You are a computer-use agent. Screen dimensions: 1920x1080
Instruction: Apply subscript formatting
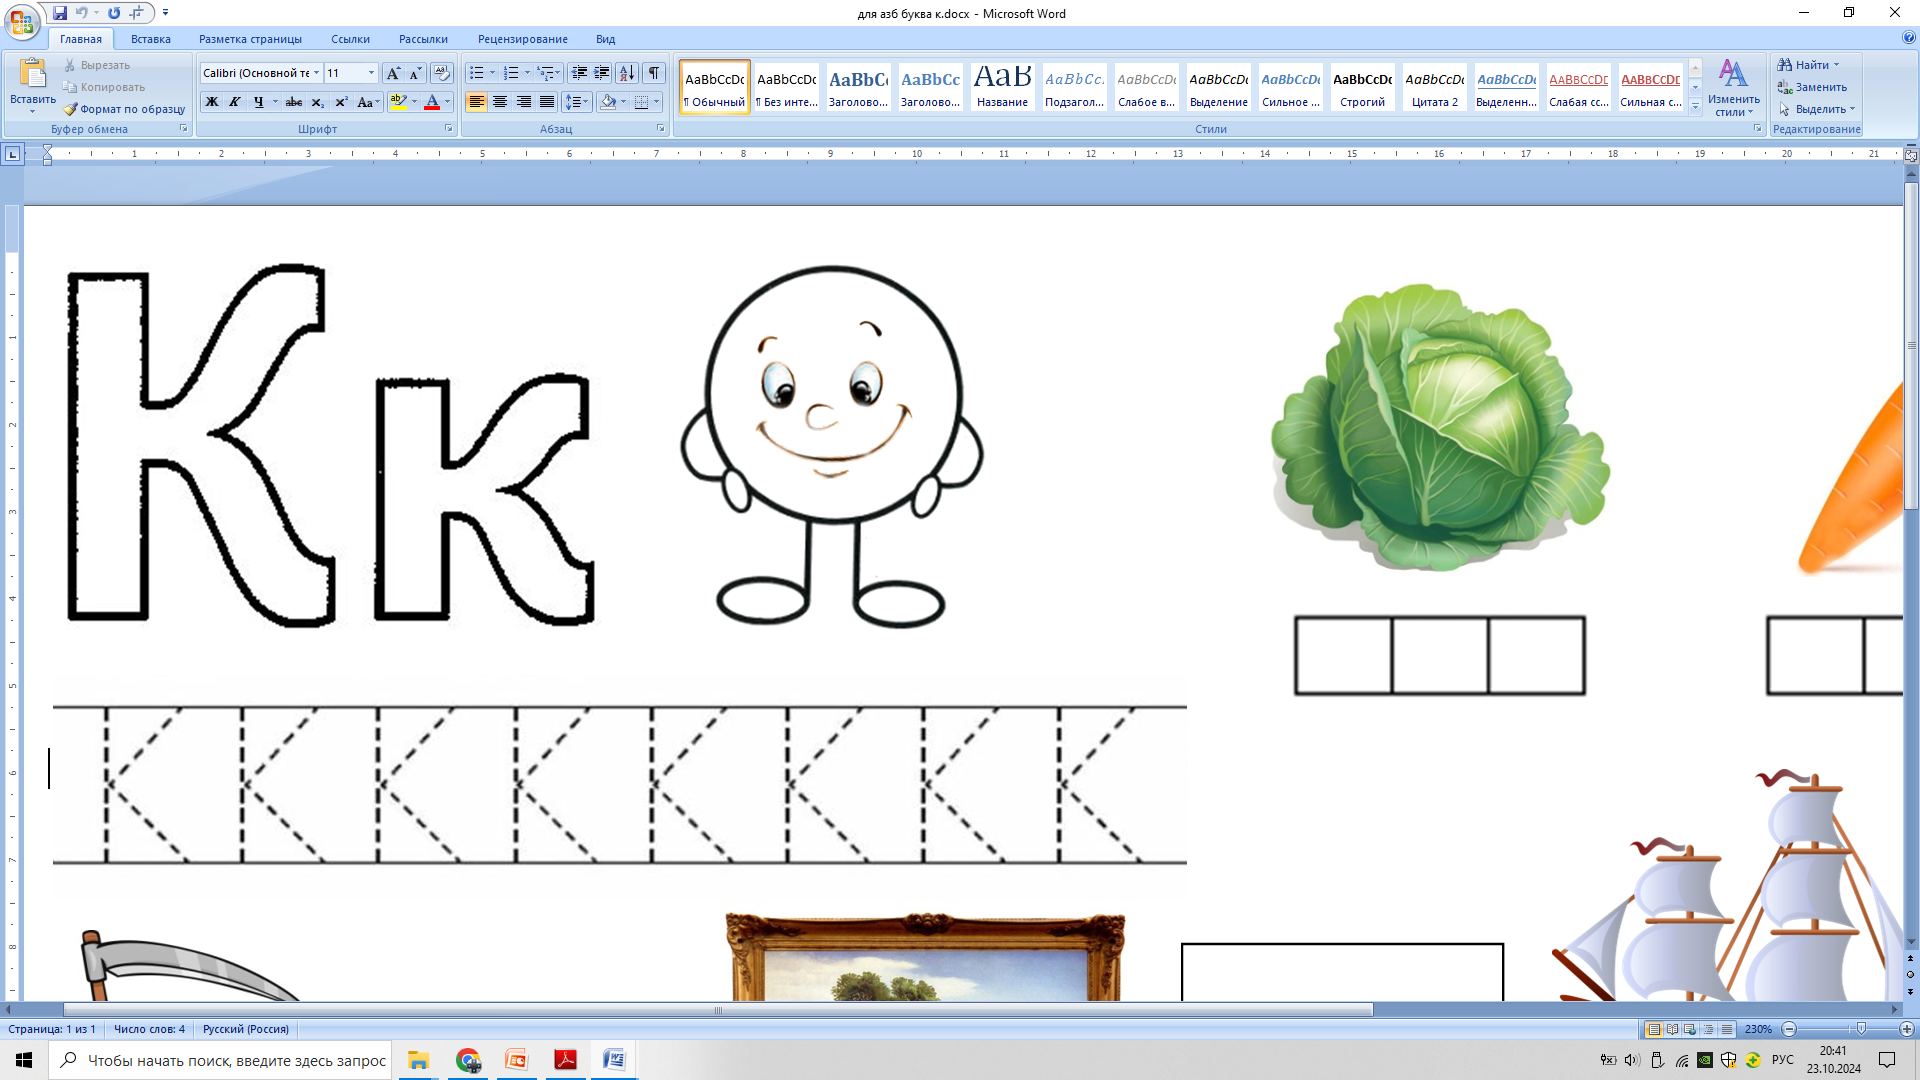(318, 102)
